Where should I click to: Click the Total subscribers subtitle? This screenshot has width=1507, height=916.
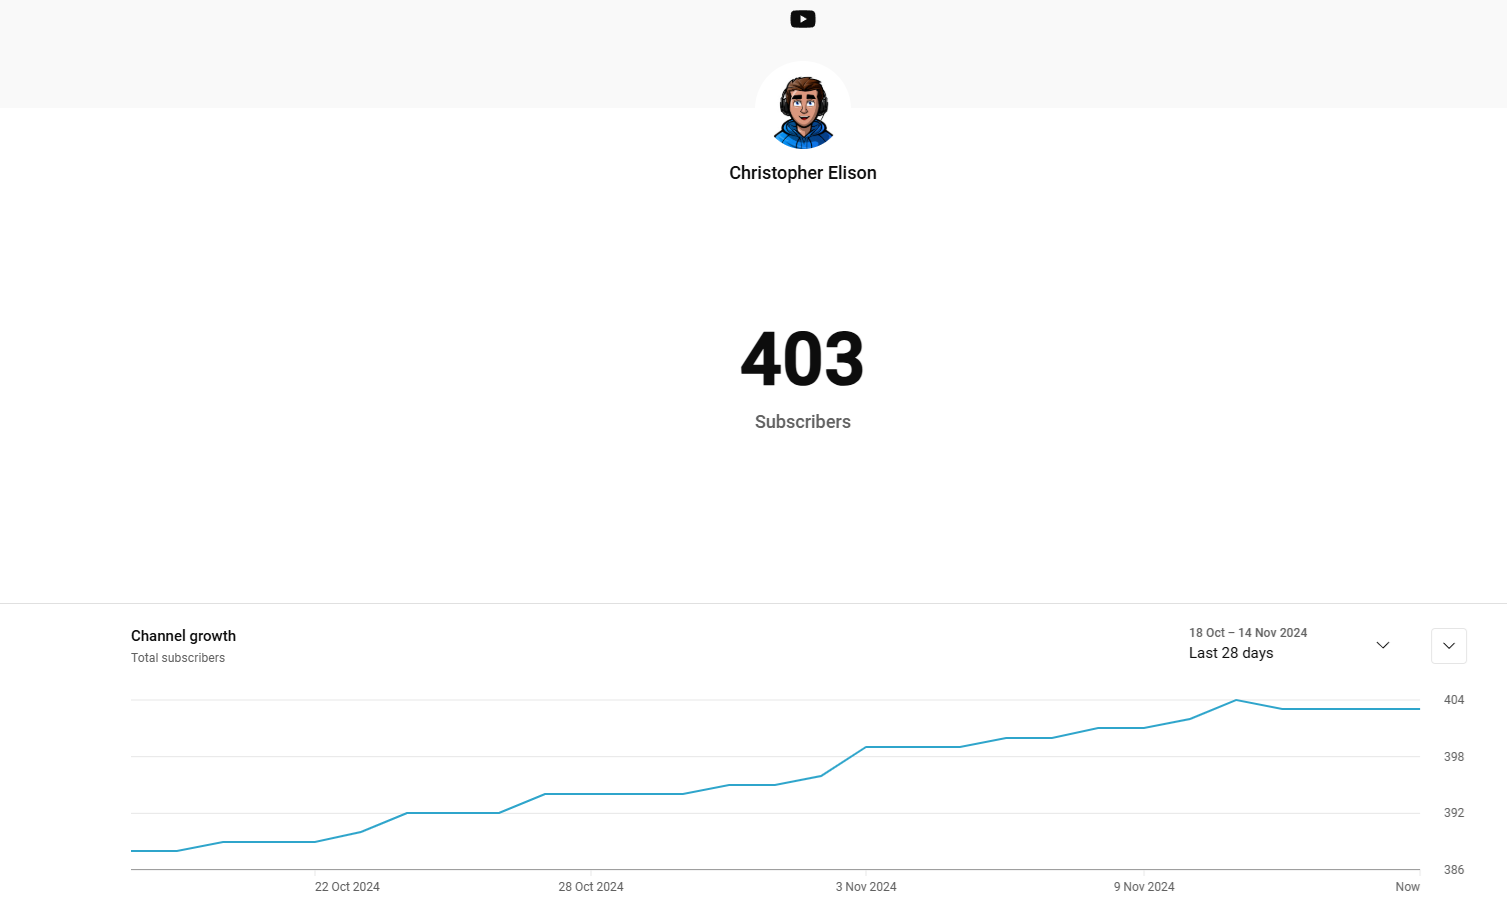point(178,658)
